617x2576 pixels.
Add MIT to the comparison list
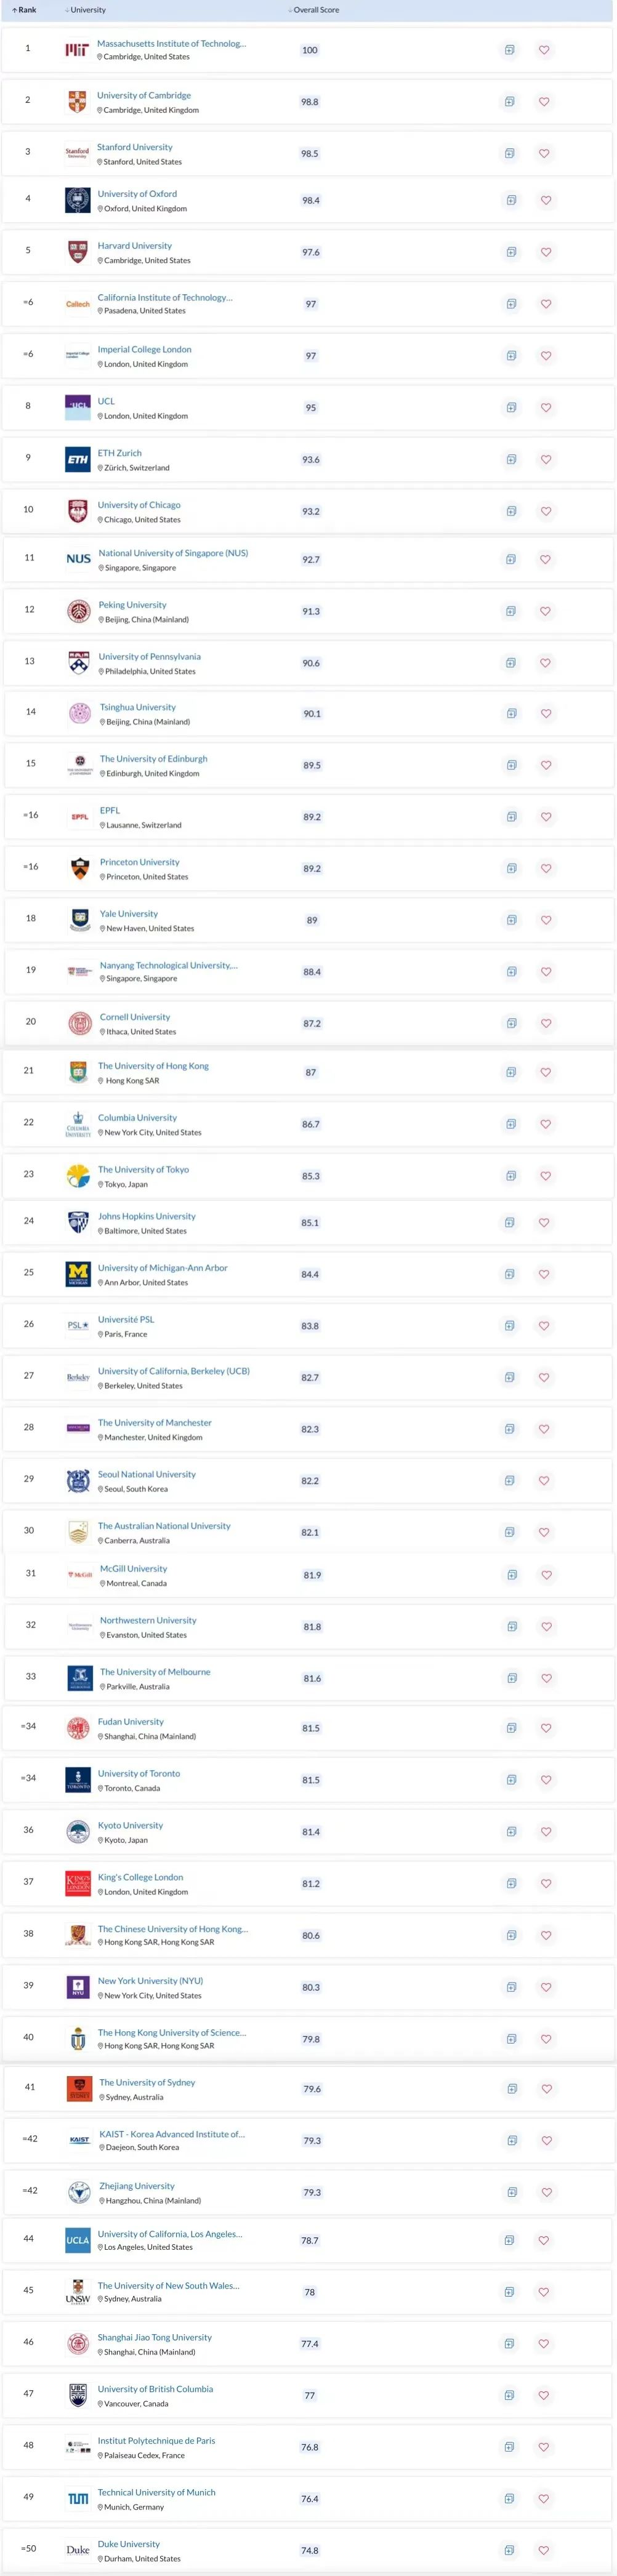[x=509, y=50]
